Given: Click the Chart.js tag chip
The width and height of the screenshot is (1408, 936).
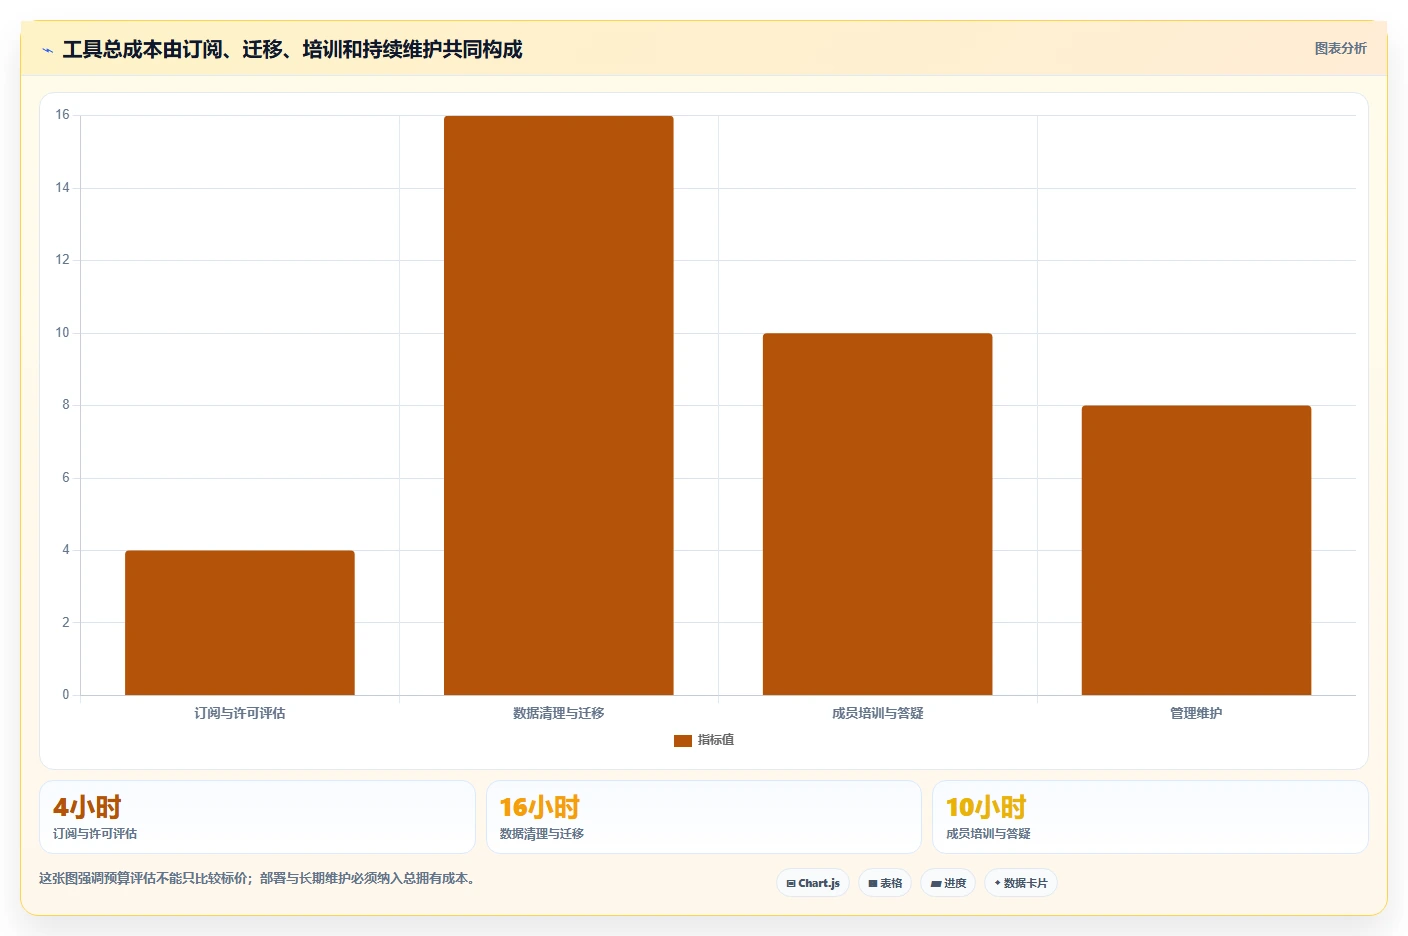Looking at the screenshot, I should click(x=813, y=883).
